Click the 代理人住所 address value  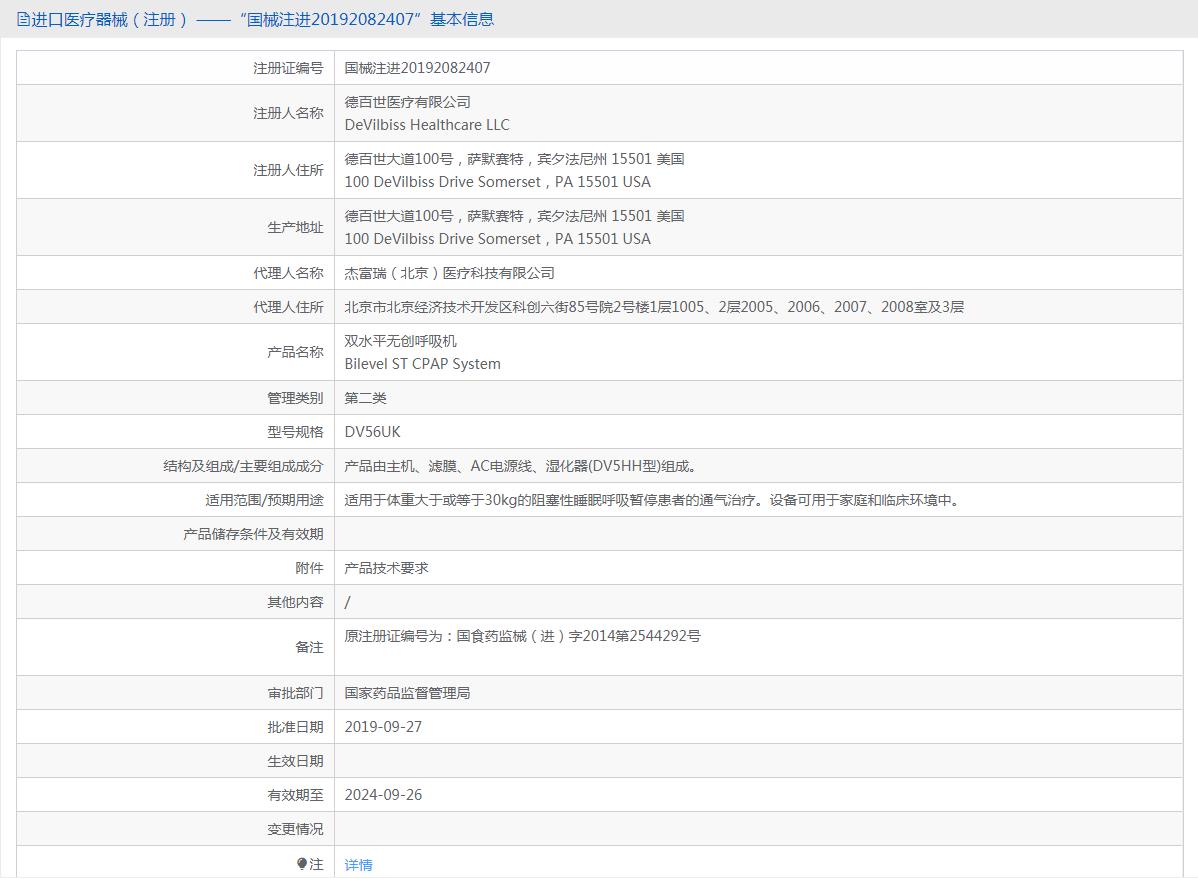pos(654,307)
